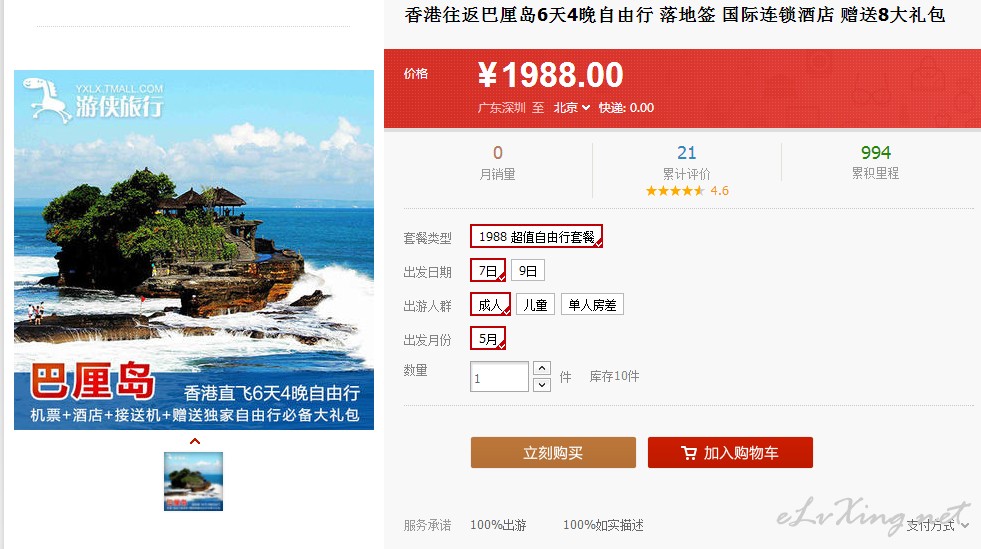Click the white horse logo of 游侠旅行
This screenshot has width=981, height=549.
(47, 99)
